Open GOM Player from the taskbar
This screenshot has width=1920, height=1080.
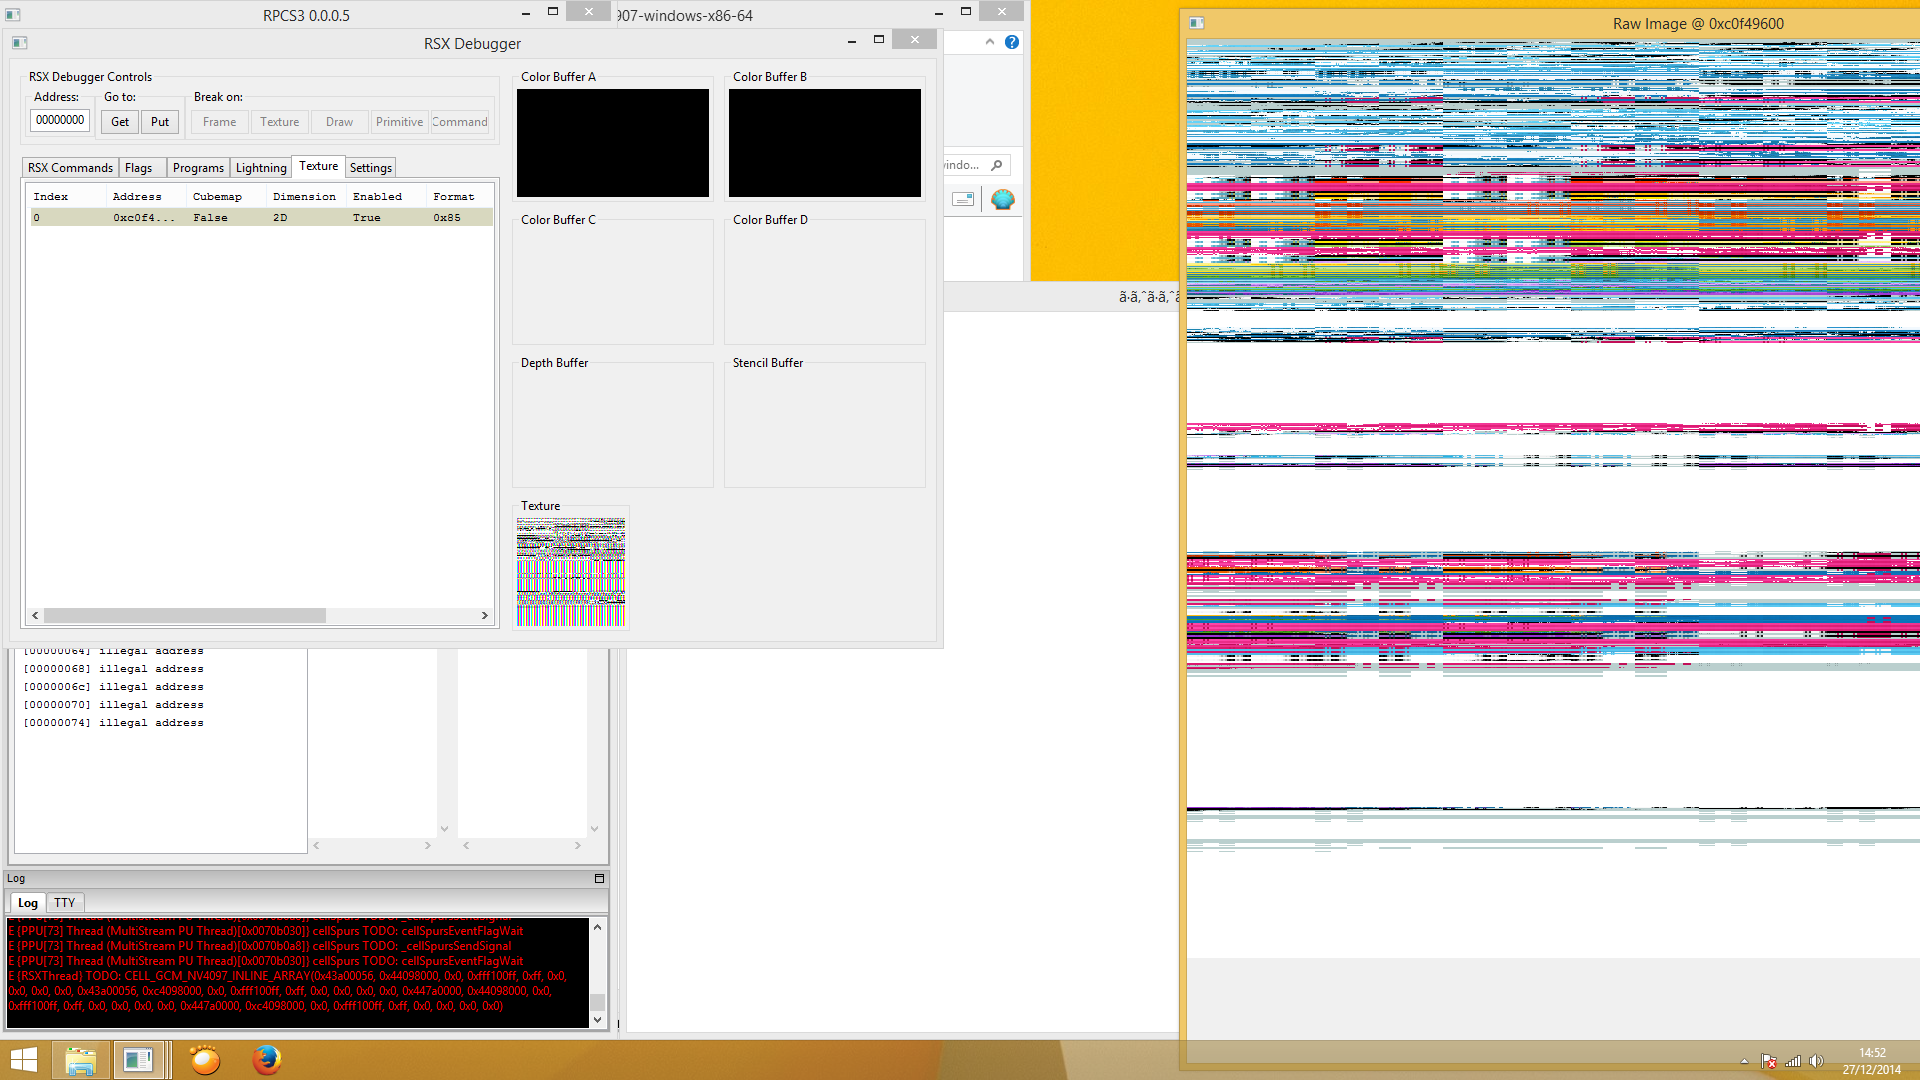[x=205, y=1059]
